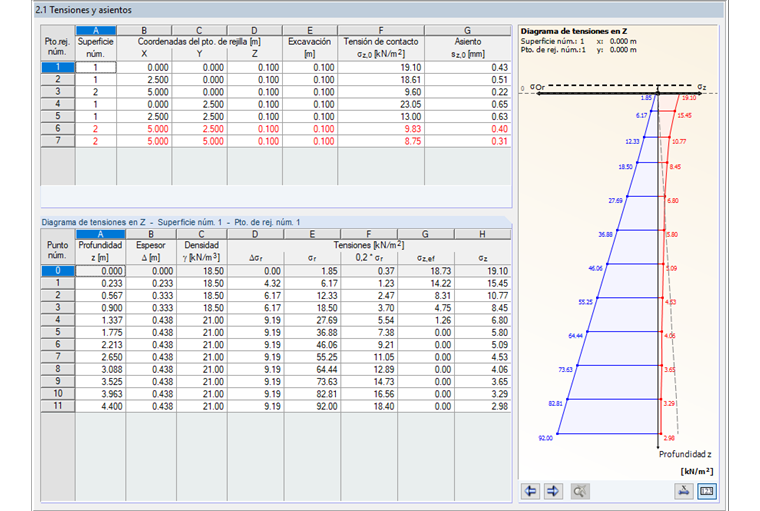Click the Diagrama de tensiones en Z heading
The image size is (760, 511).
574,31
